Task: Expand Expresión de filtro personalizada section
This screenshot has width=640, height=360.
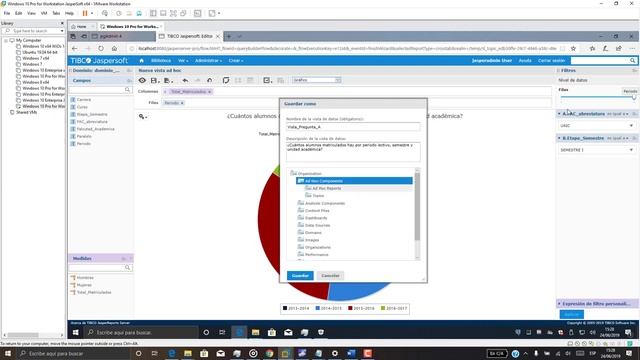Action: [560, 304]
